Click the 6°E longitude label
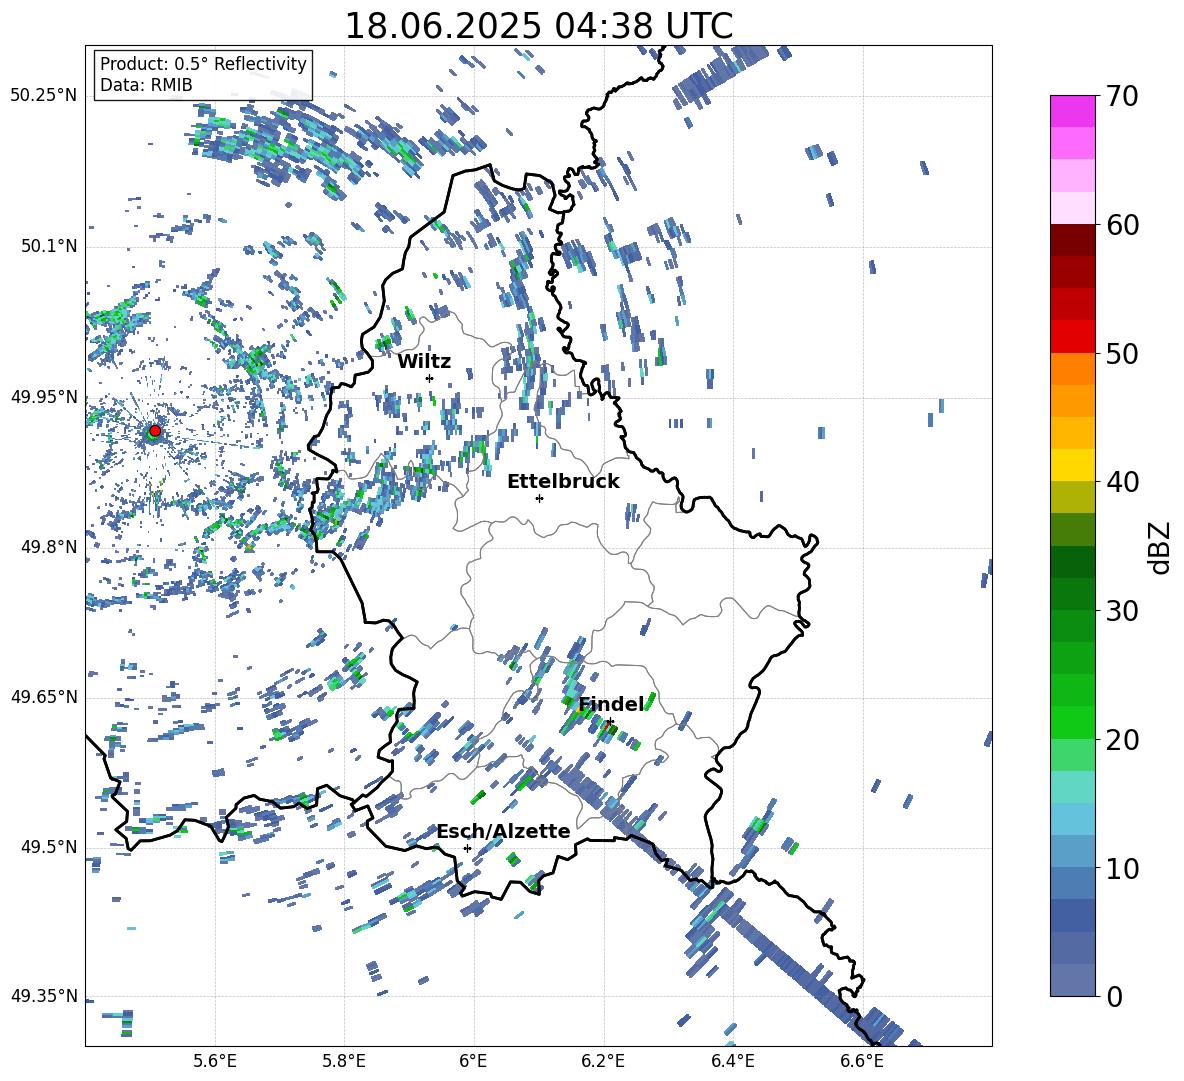This screenshot has height=1081, width=1184. pos(473,1061)
